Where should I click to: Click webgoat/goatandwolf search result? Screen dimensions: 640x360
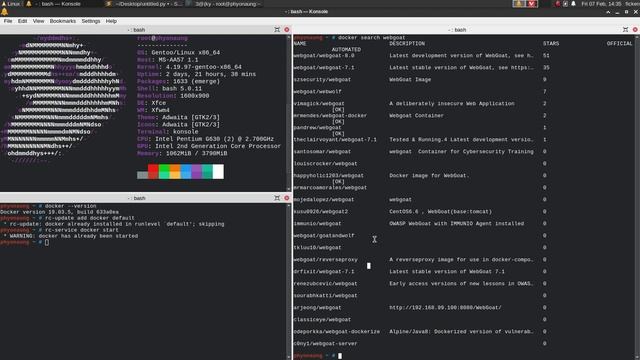click(324, 236)
